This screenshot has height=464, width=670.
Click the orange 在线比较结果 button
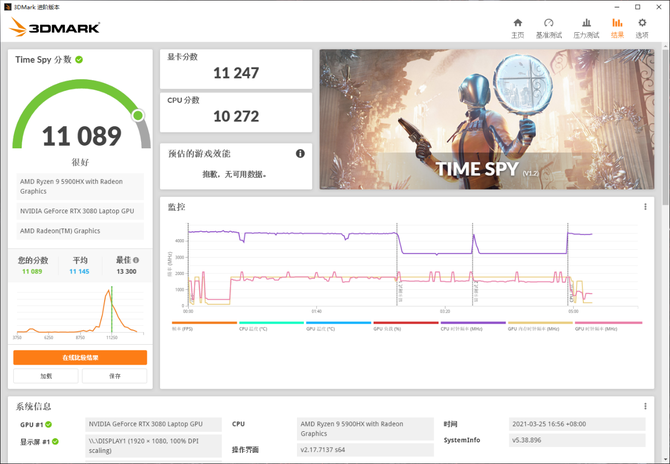tap(80, 357)
